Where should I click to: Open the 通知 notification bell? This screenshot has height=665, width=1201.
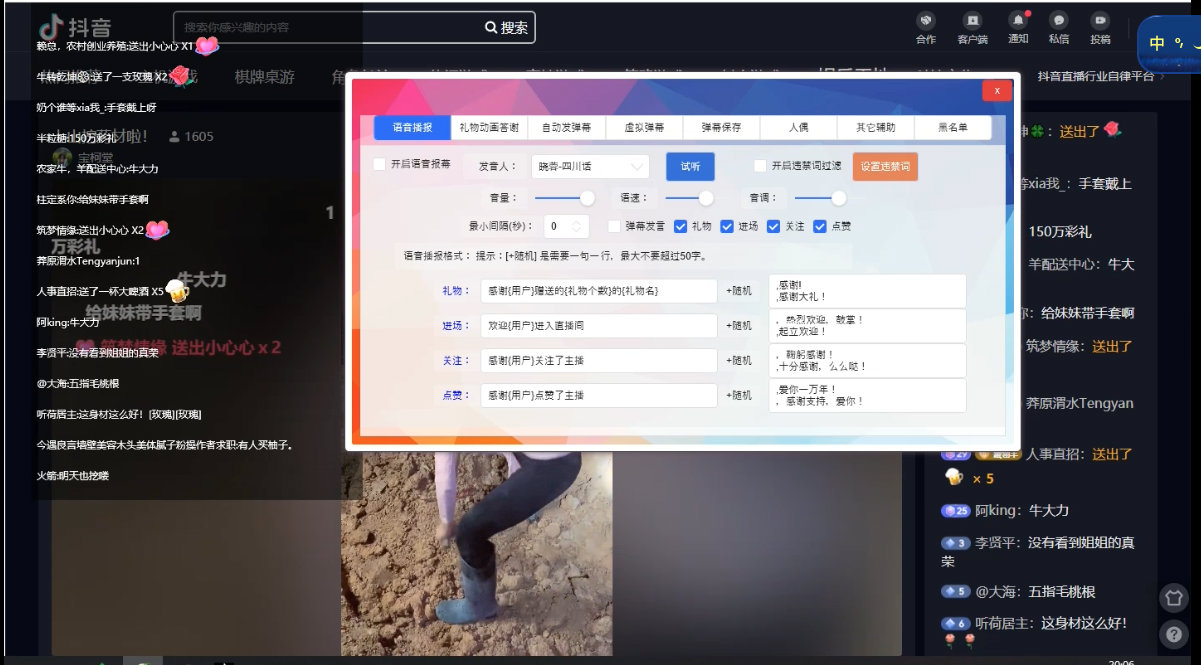1018,28
